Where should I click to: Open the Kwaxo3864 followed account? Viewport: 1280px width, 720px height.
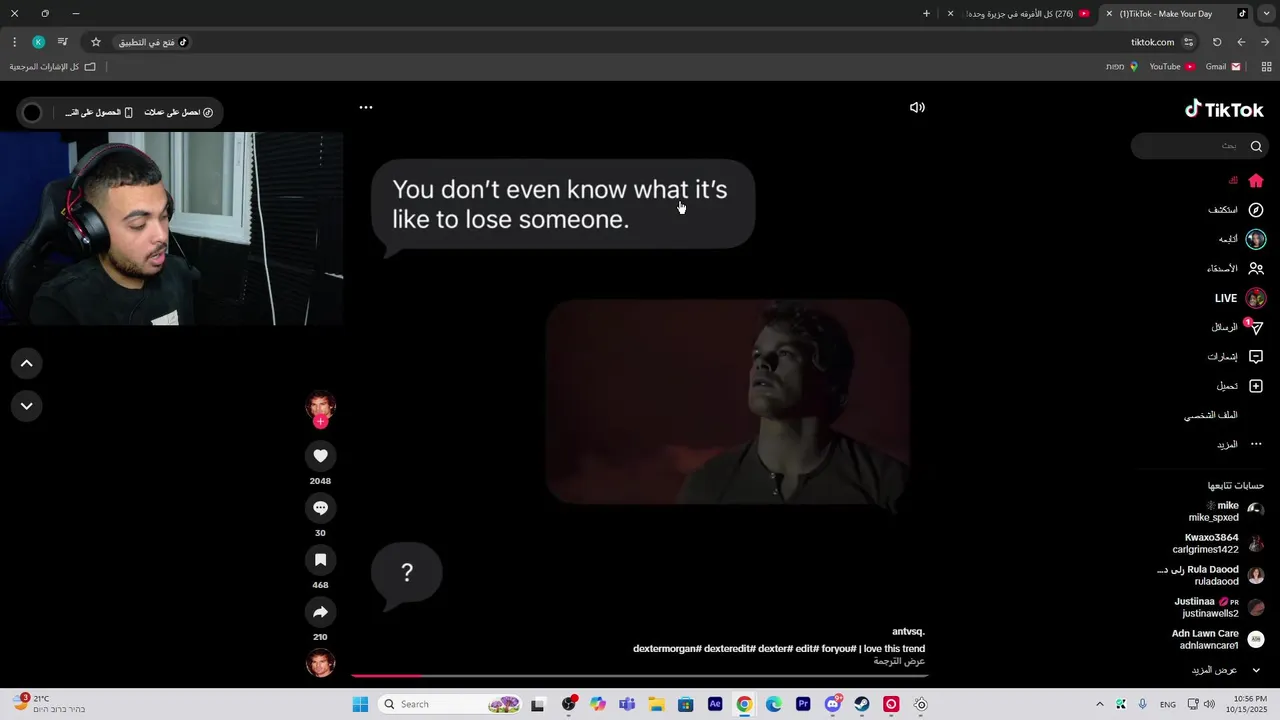tap(1218, 543)
